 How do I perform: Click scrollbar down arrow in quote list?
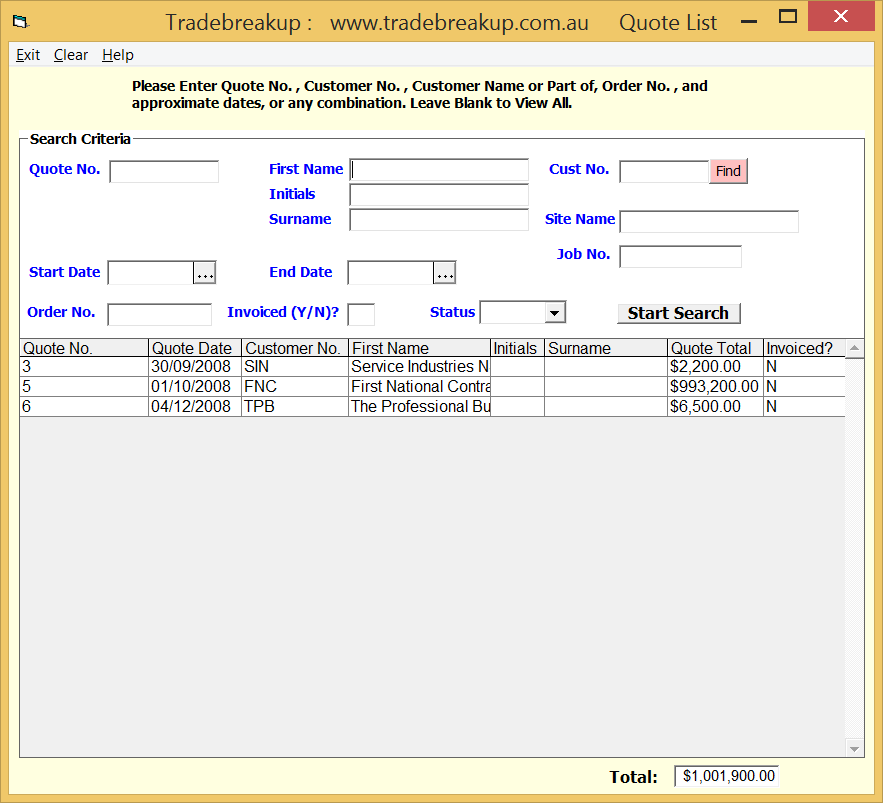854,748
